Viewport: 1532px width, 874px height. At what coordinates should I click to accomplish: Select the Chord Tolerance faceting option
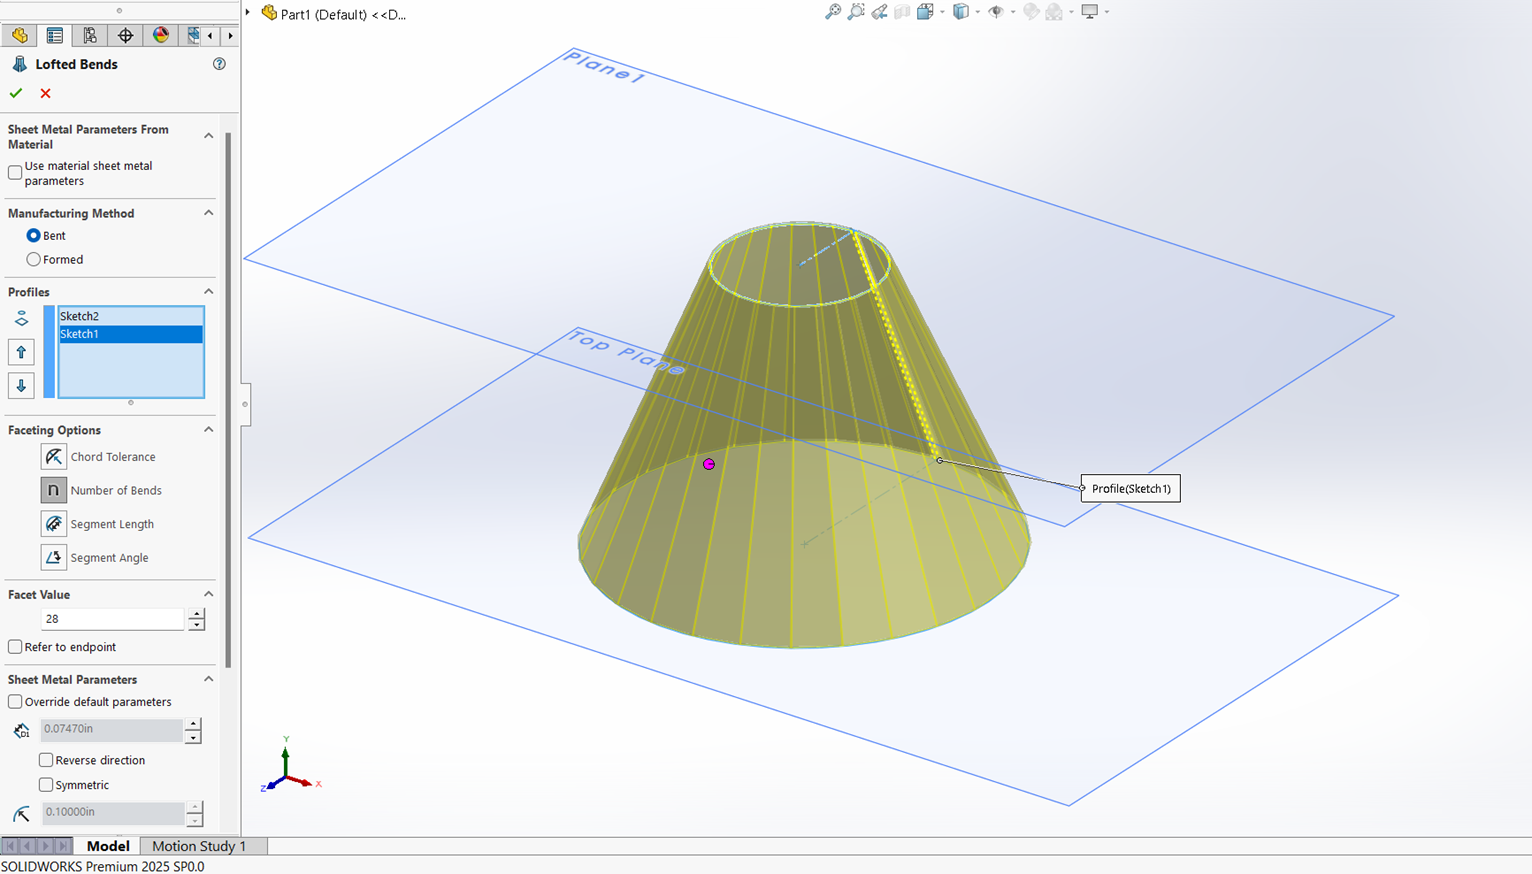tap(54, 456)
